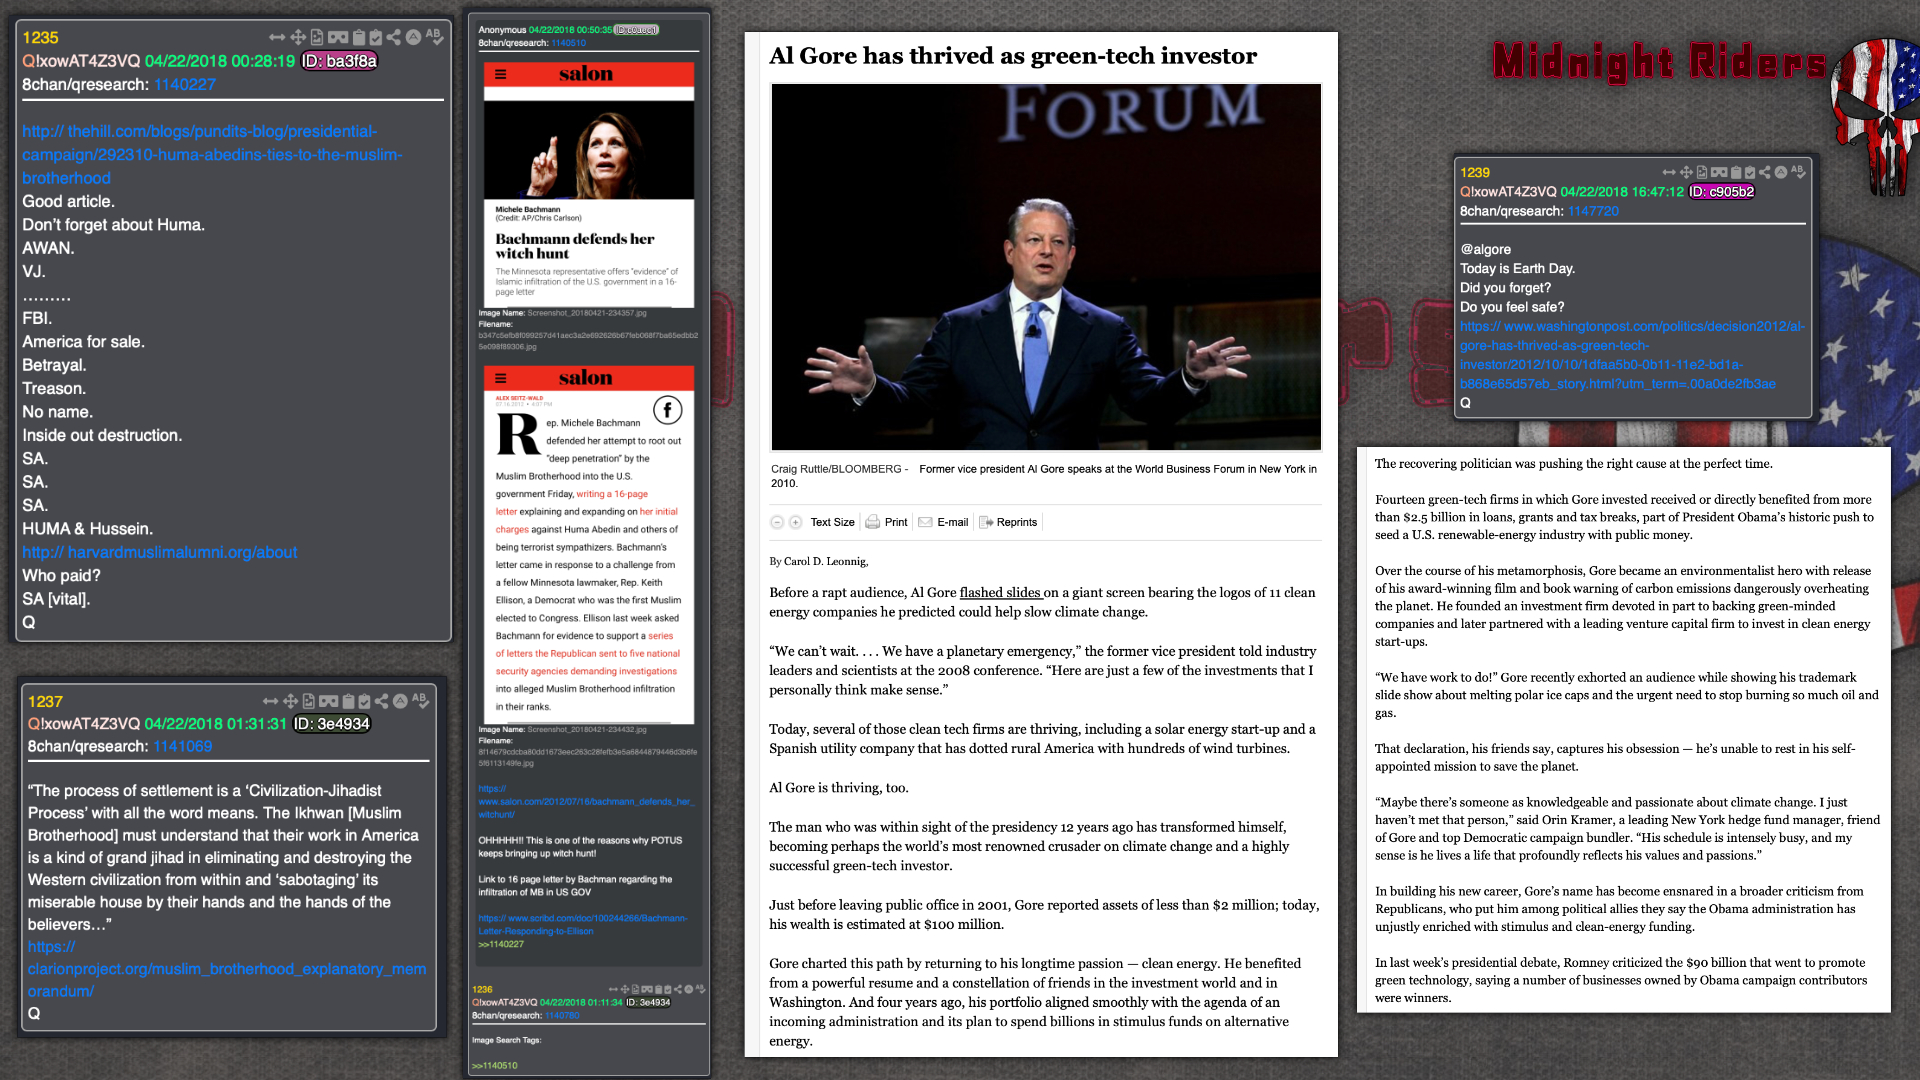This screenshot has height=1080, width=1920.
Task: Decrease article text size with minus button
Action: (777, 522)
